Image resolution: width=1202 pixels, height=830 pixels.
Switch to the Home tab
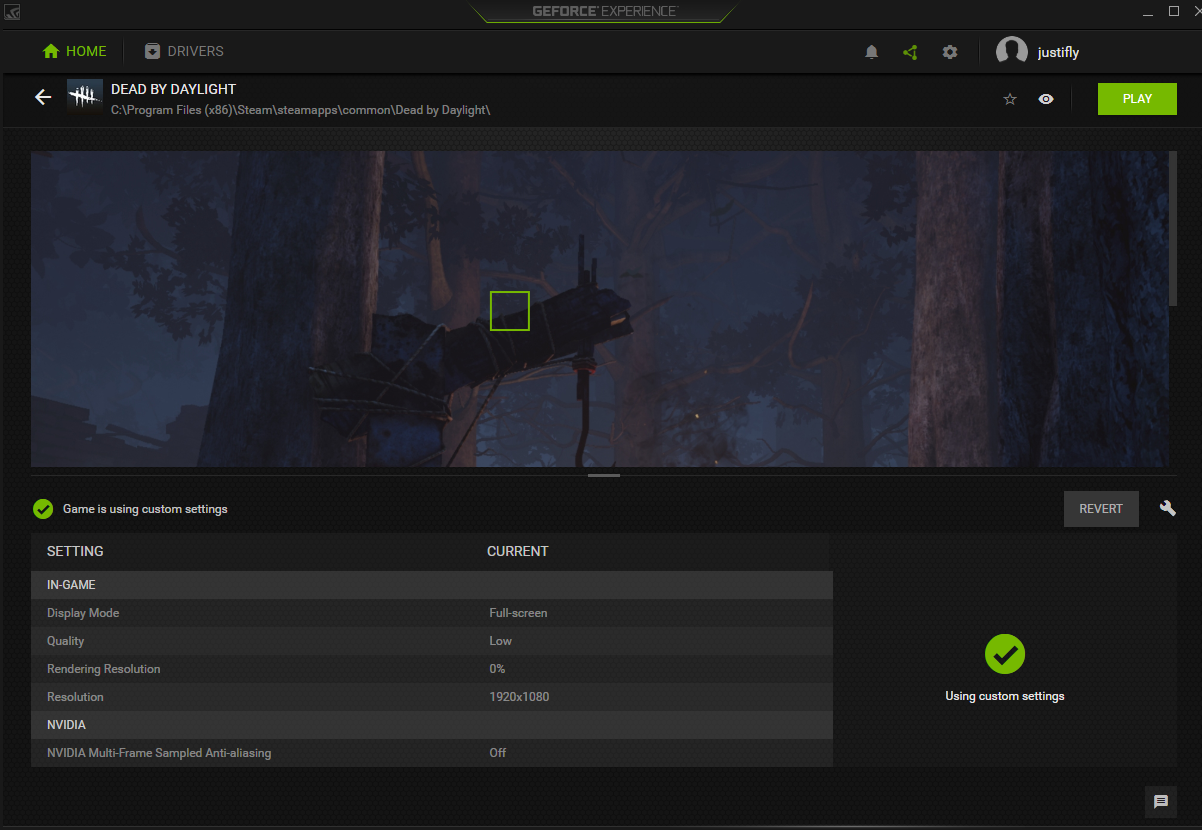click(74, 51)
